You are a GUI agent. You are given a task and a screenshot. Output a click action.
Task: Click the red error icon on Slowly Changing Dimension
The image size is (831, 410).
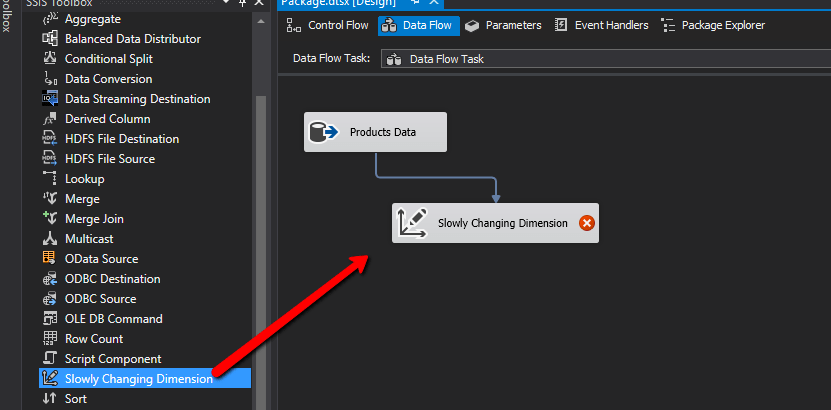click(587, 223)
